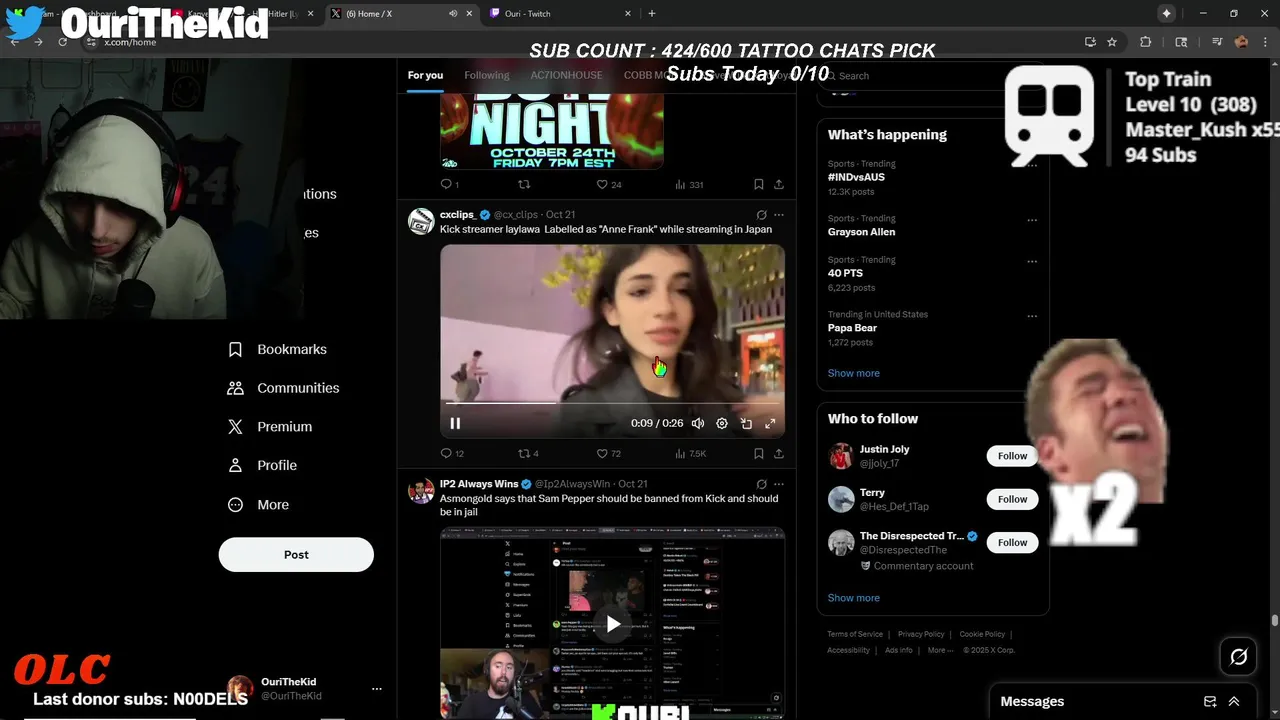View analytics showing 331 views
The height and width of the screenshot is (720, 1280).
point(689,184)
